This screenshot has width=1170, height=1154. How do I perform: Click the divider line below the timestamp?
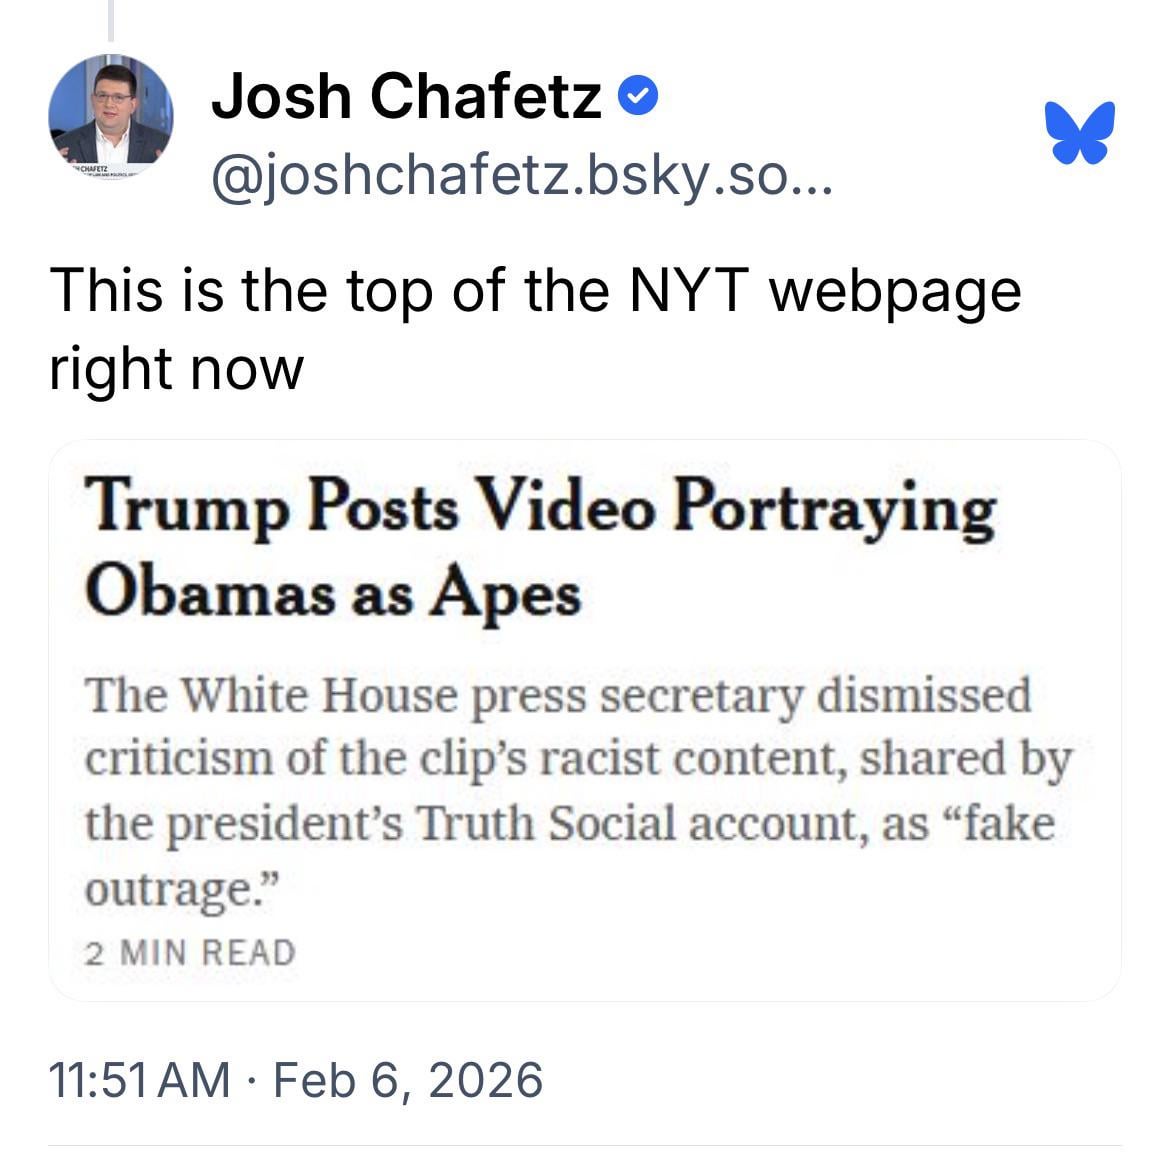[585, 1146]
